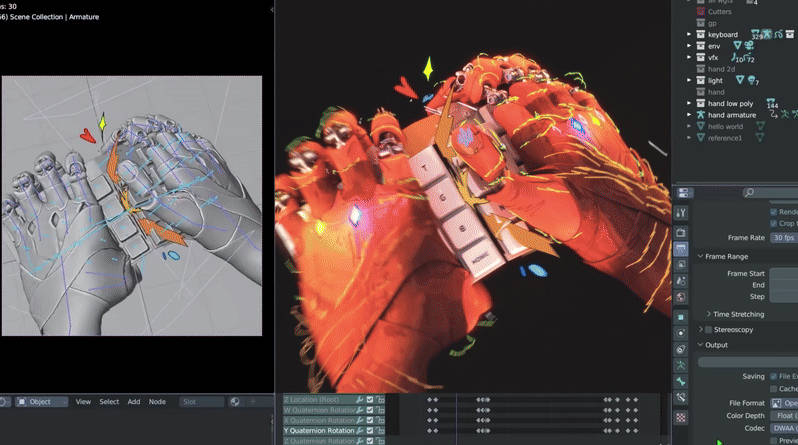Expand the Time Stretching panel
The width and height of the screenshot is (798, 445).
pos(708,314)
